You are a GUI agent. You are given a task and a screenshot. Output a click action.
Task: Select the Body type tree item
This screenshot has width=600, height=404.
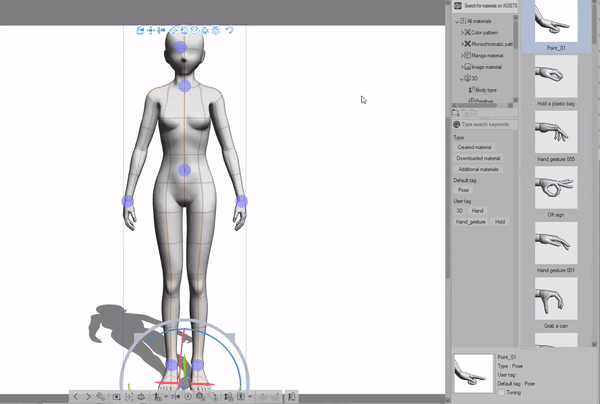(483, 90)
